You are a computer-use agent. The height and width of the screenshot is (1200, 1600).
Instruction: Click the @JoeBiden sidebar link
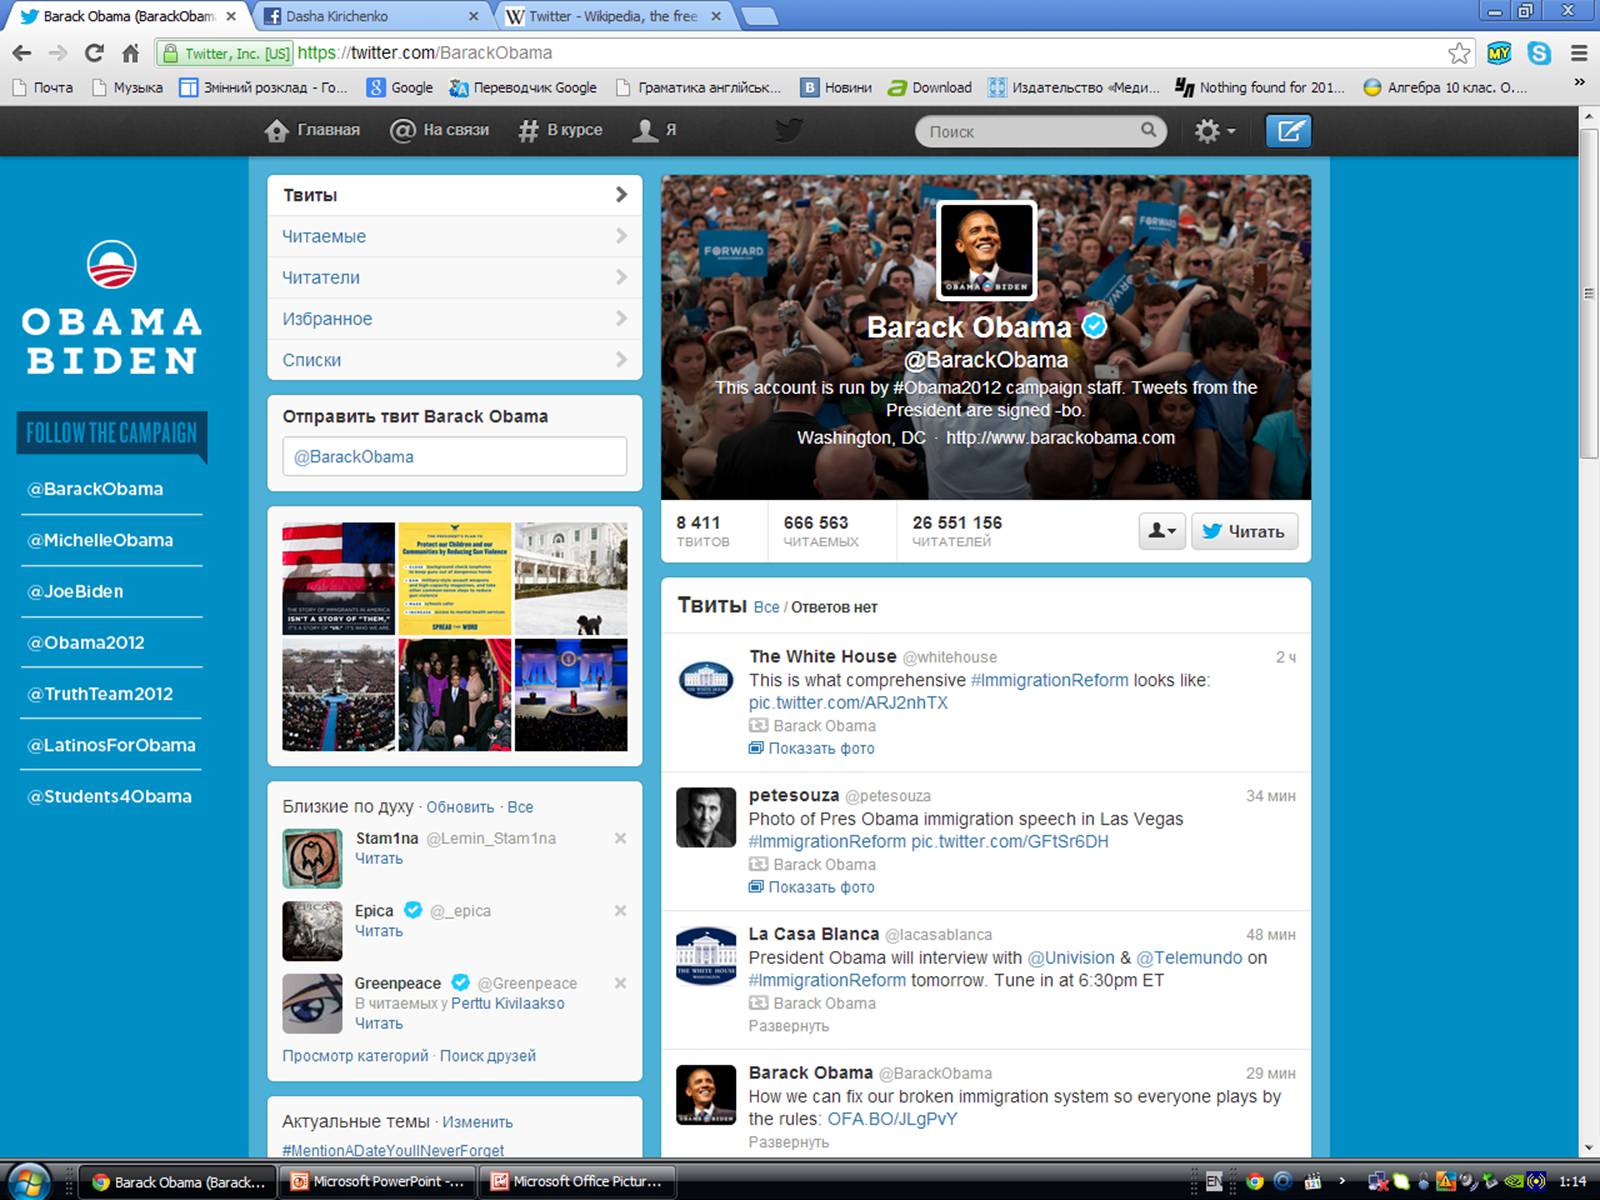(x=75, y=591)
